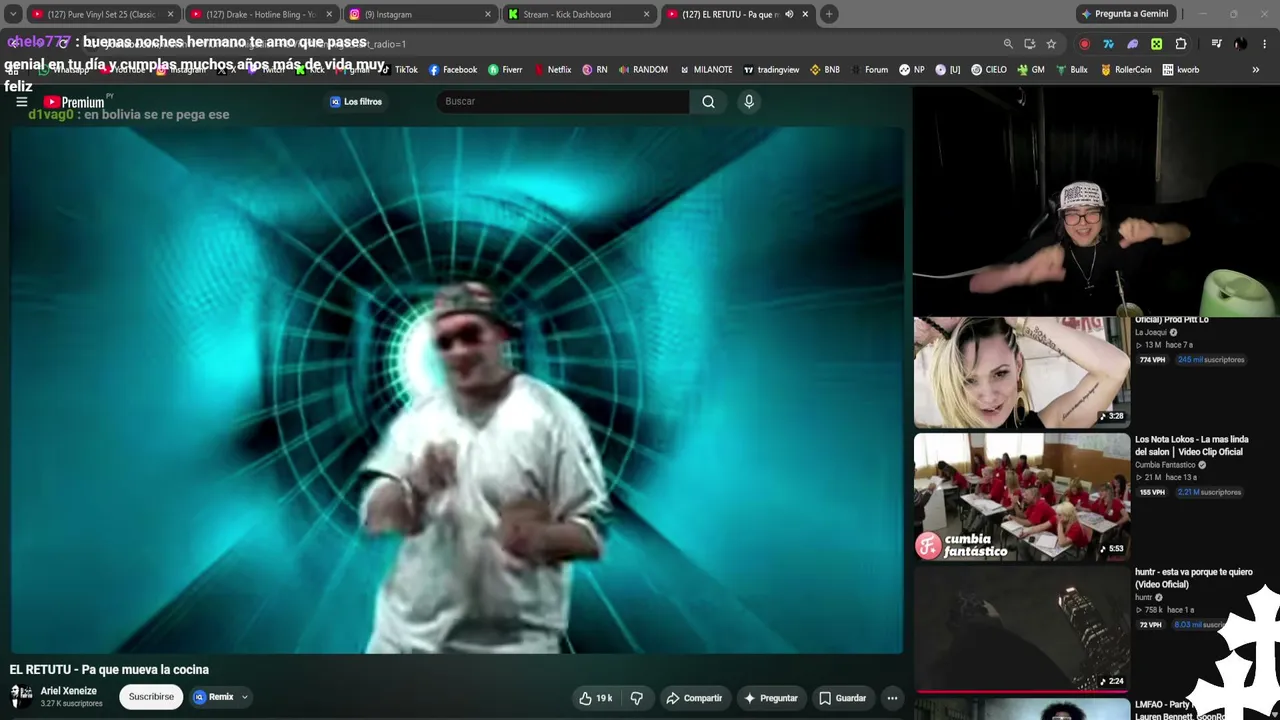Open CIELO bookmark

pos(989,70)
